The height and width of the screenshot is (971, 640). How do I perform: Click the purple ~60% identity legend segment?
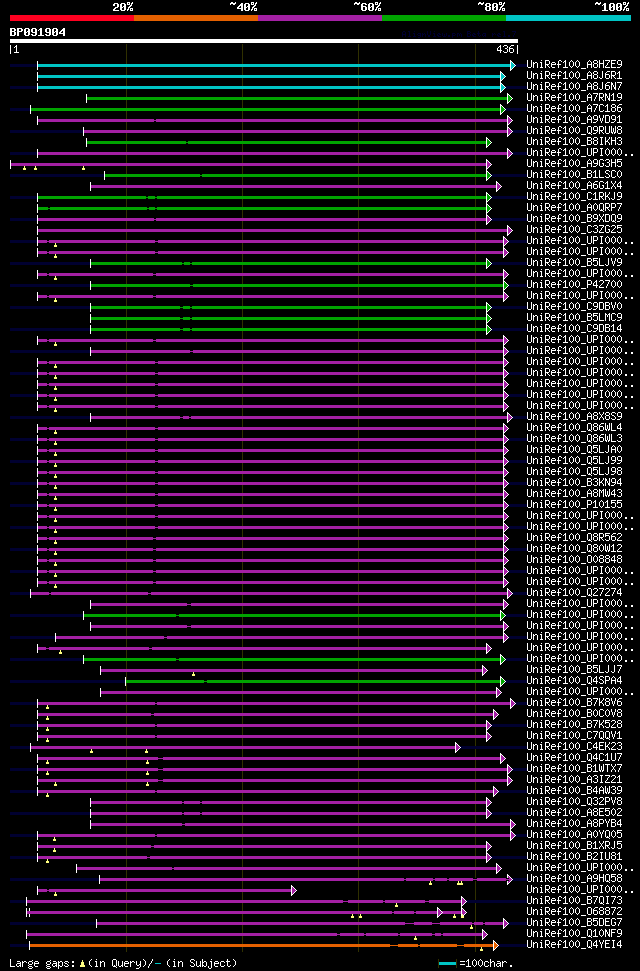click(x=320, y=18)
